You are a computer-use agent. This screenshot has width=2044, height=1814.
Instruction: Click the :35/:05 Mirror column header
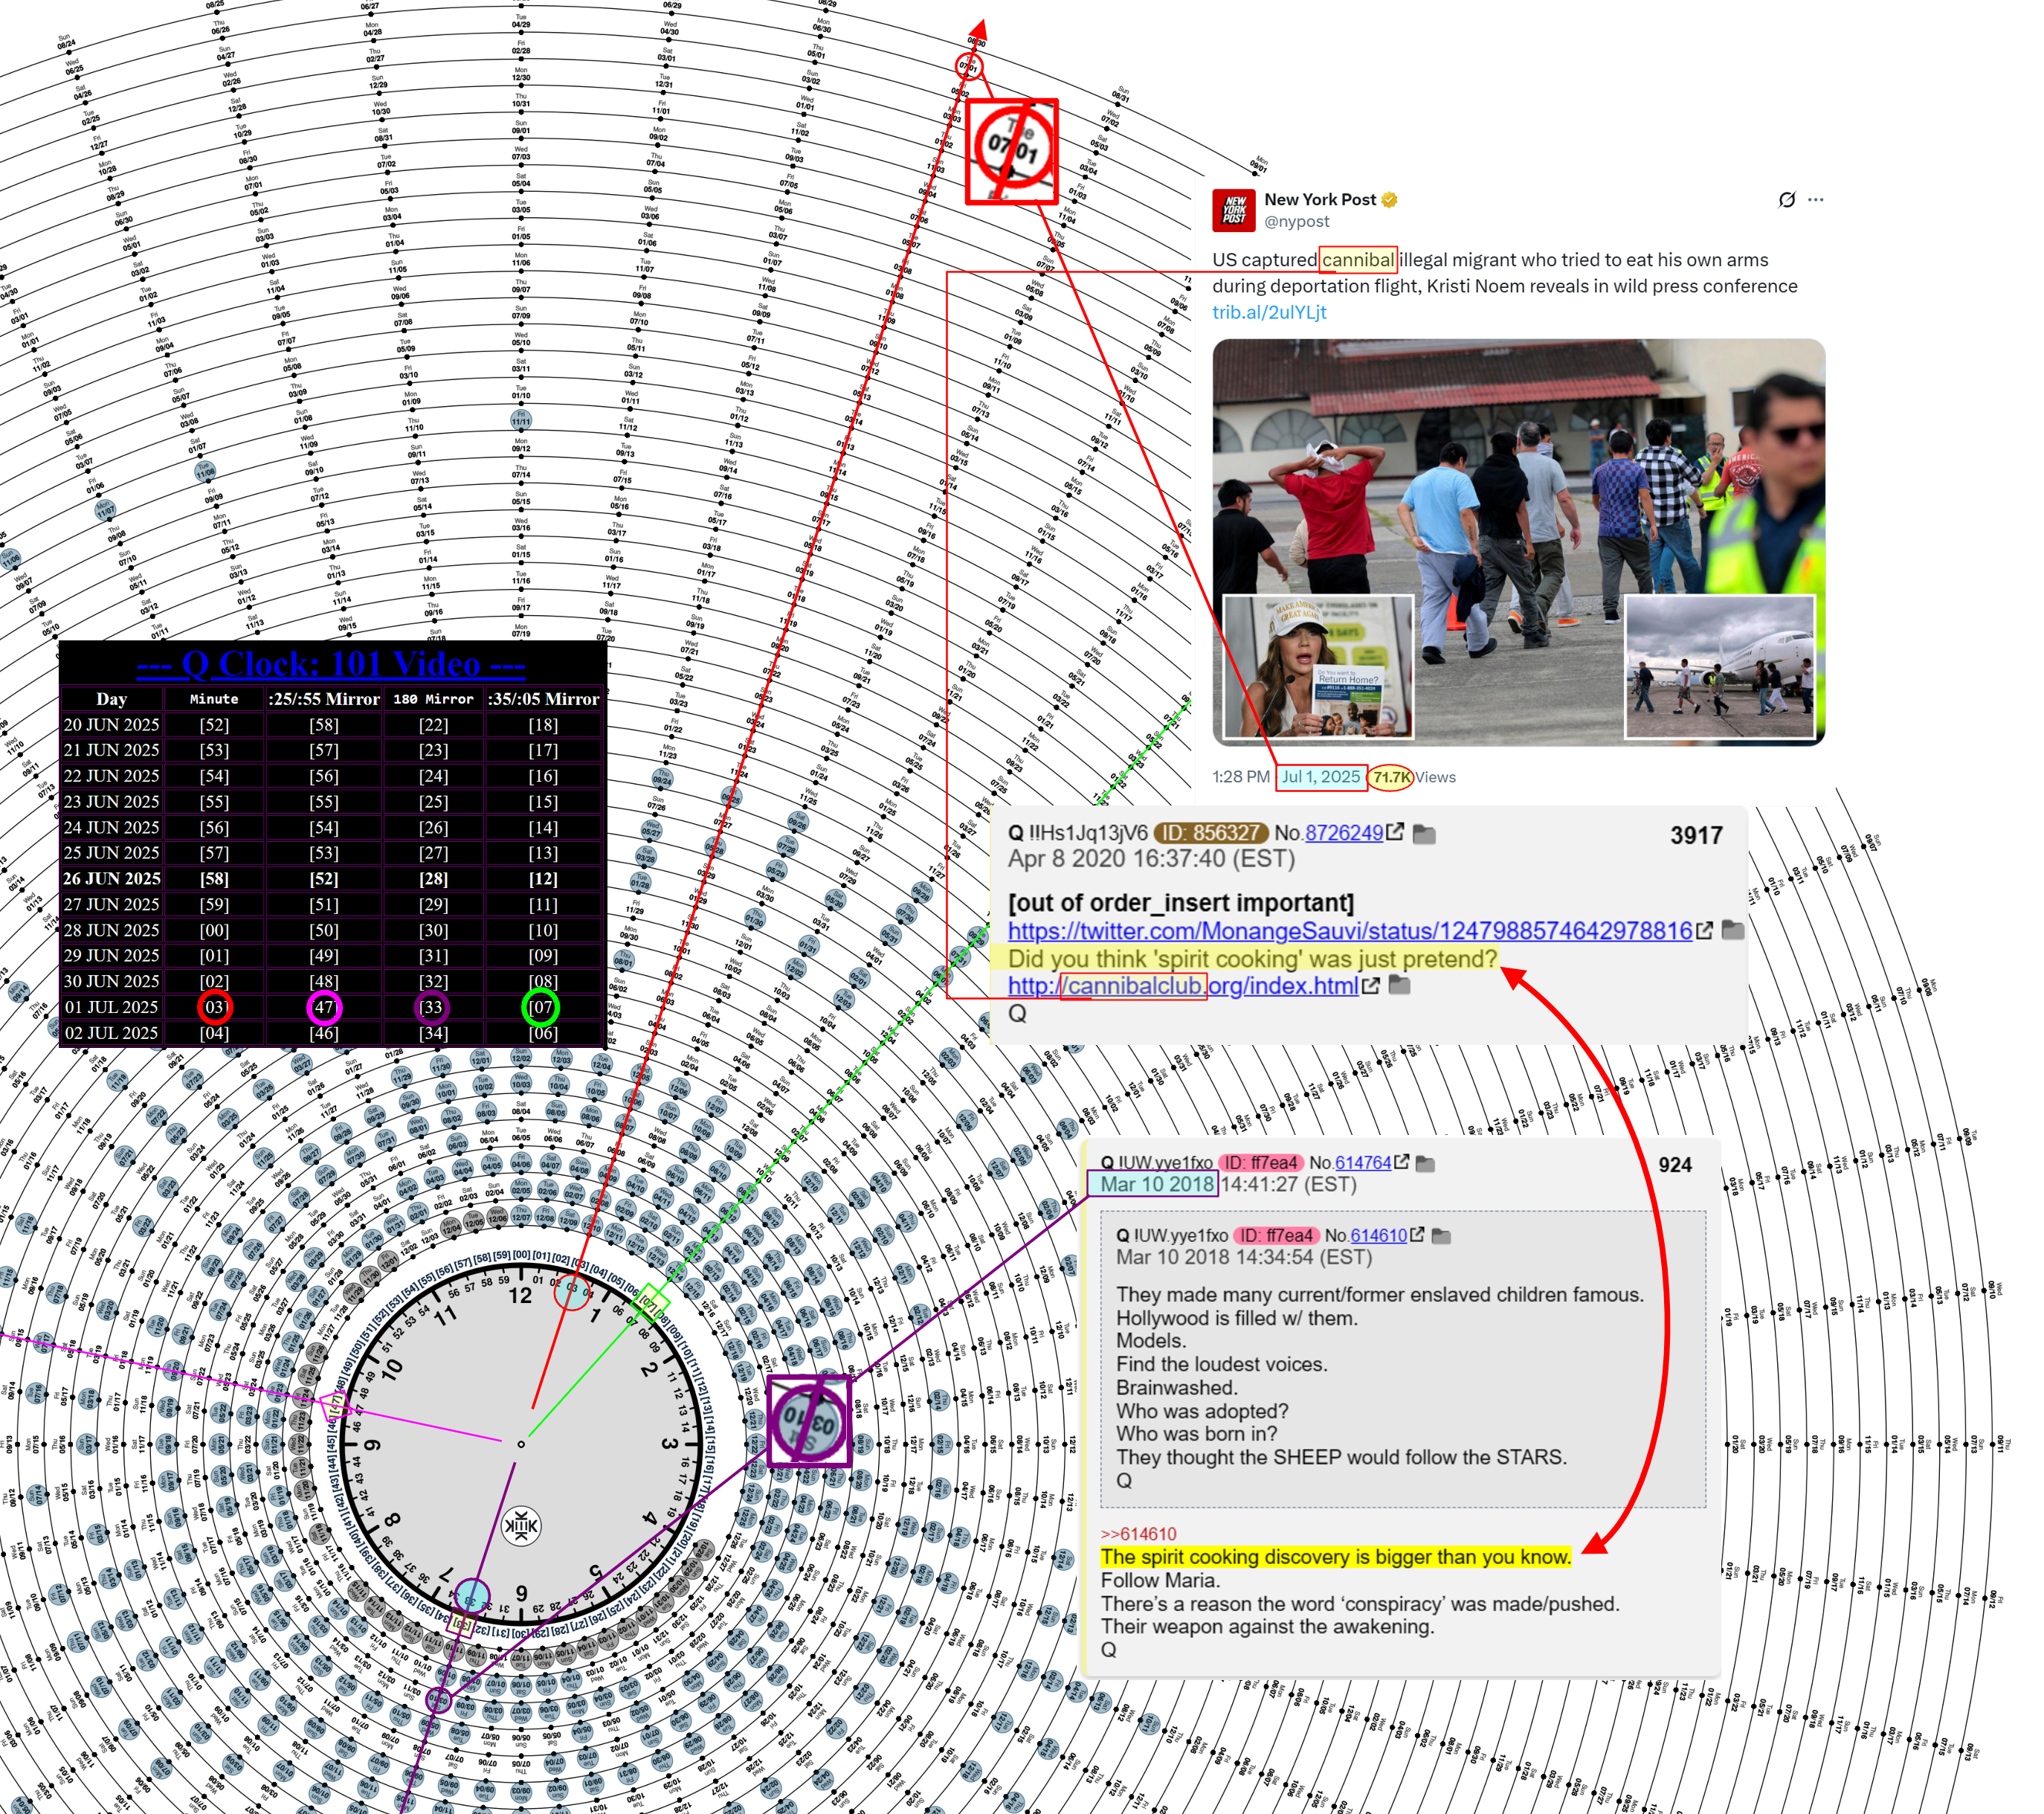tap(543, 699)
